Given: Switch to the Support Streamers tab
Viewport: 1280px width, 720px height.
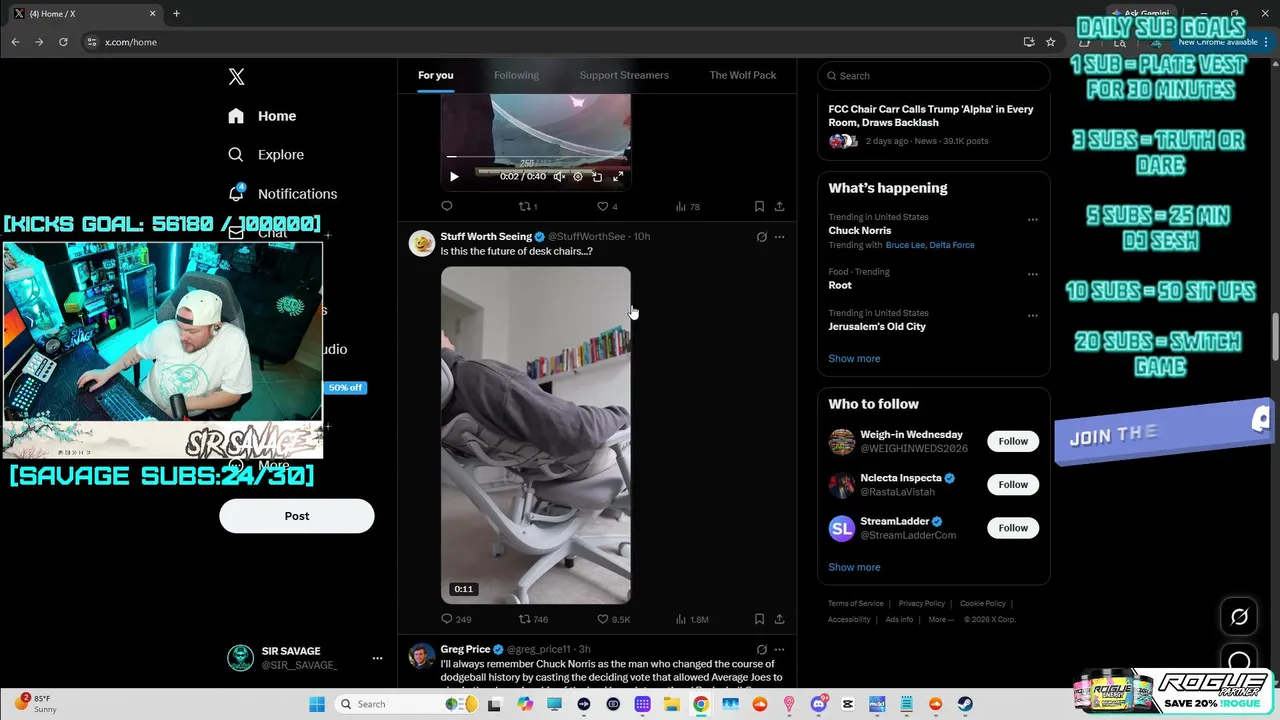Looking at the screenshot, I should 624,75.
